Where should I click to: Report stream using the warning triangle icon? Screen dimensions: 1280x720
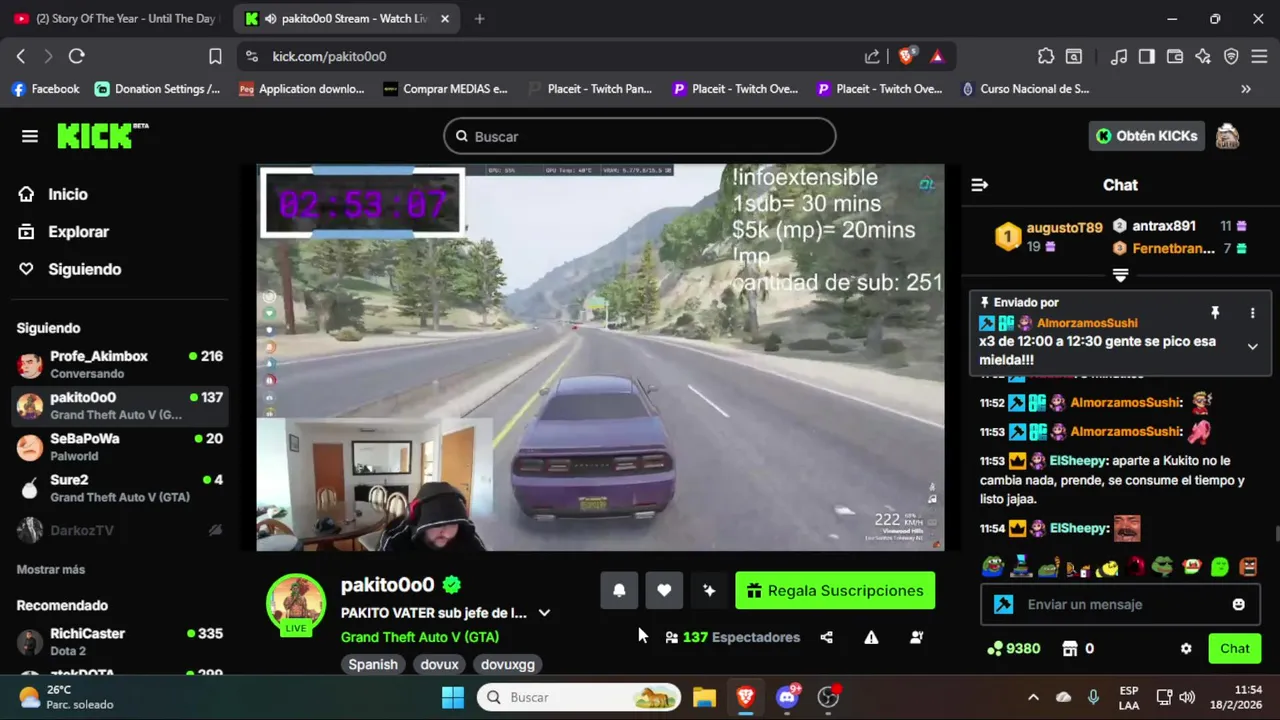pos(871,637)
